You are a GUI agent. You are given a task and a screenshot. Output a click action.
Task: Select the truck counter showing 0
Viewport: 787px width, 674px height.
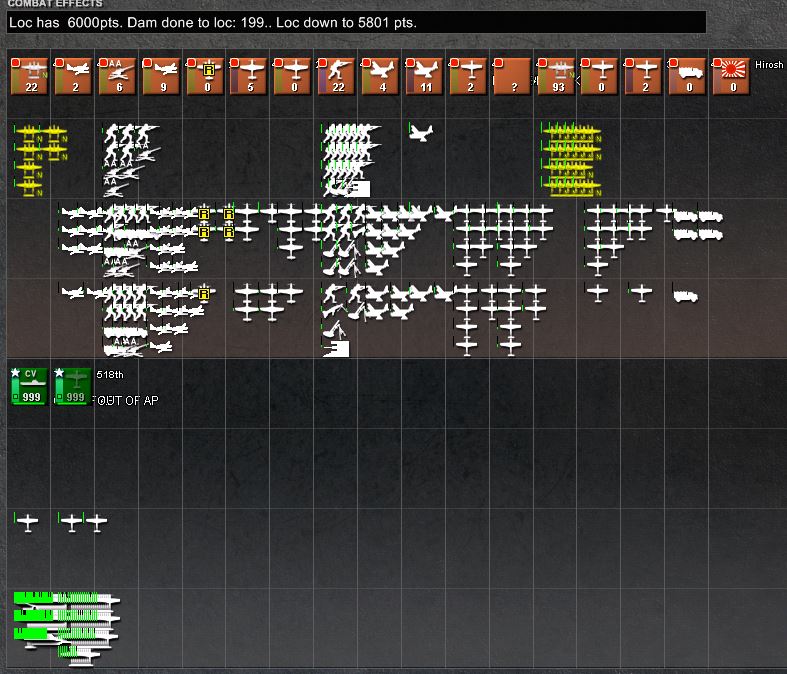click(x=688, y=76)
